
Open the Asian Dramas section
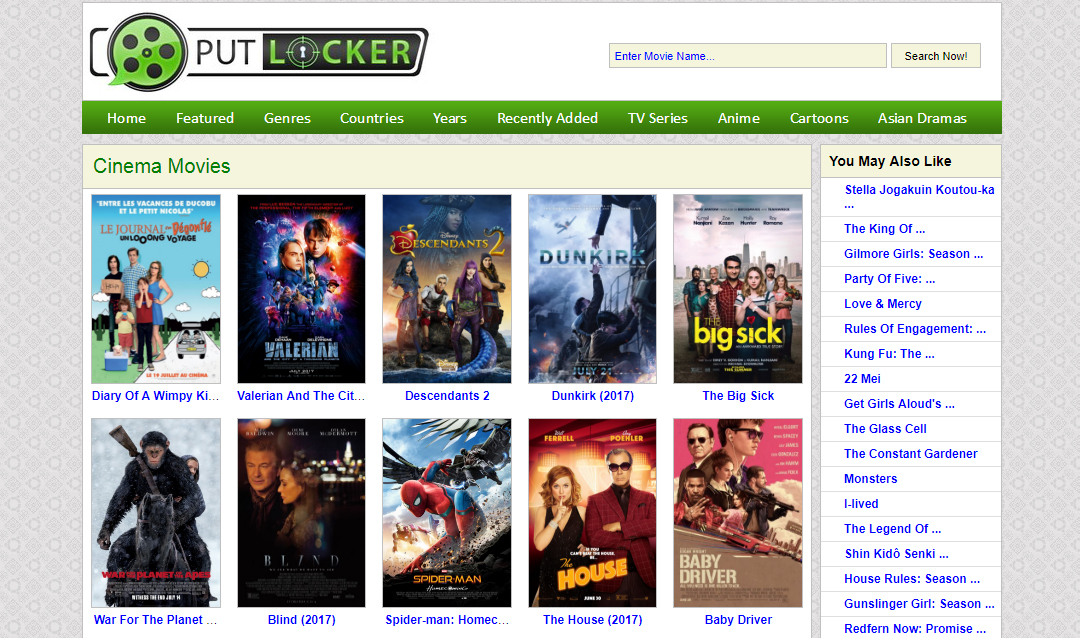pos(922,117)
